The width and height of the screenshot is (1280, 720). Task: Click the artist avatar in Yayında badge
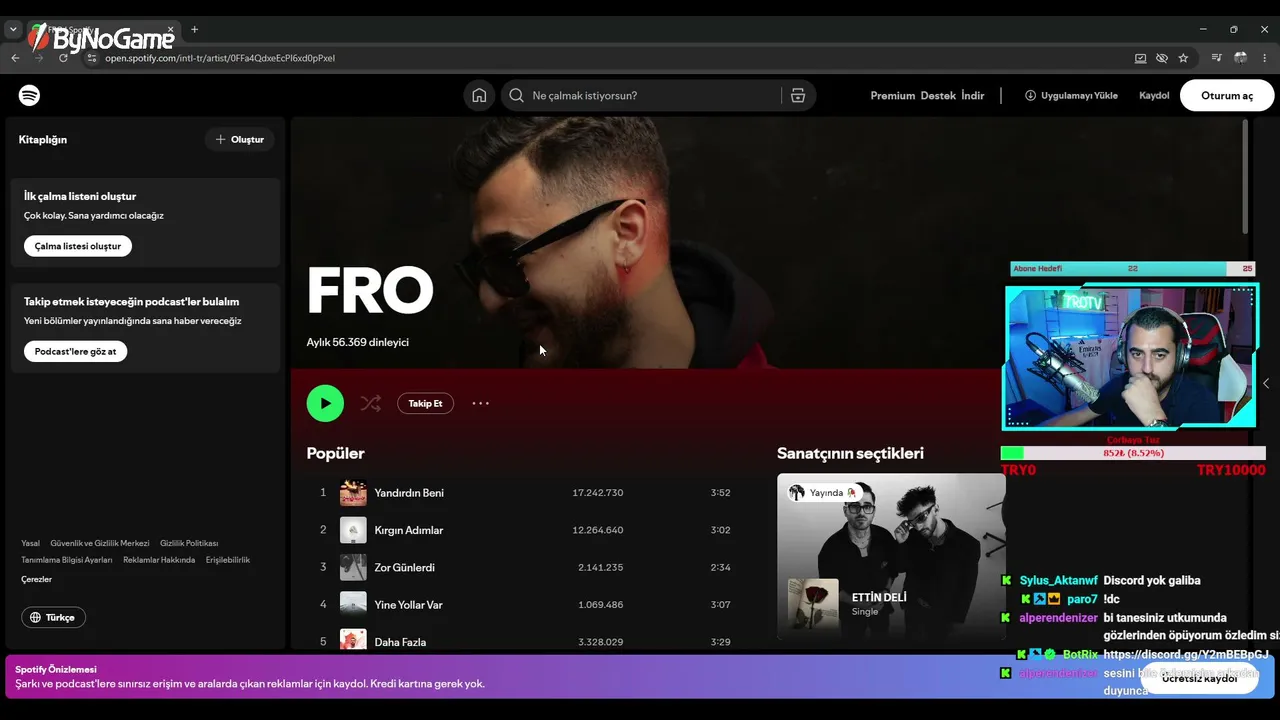(797, 492)
